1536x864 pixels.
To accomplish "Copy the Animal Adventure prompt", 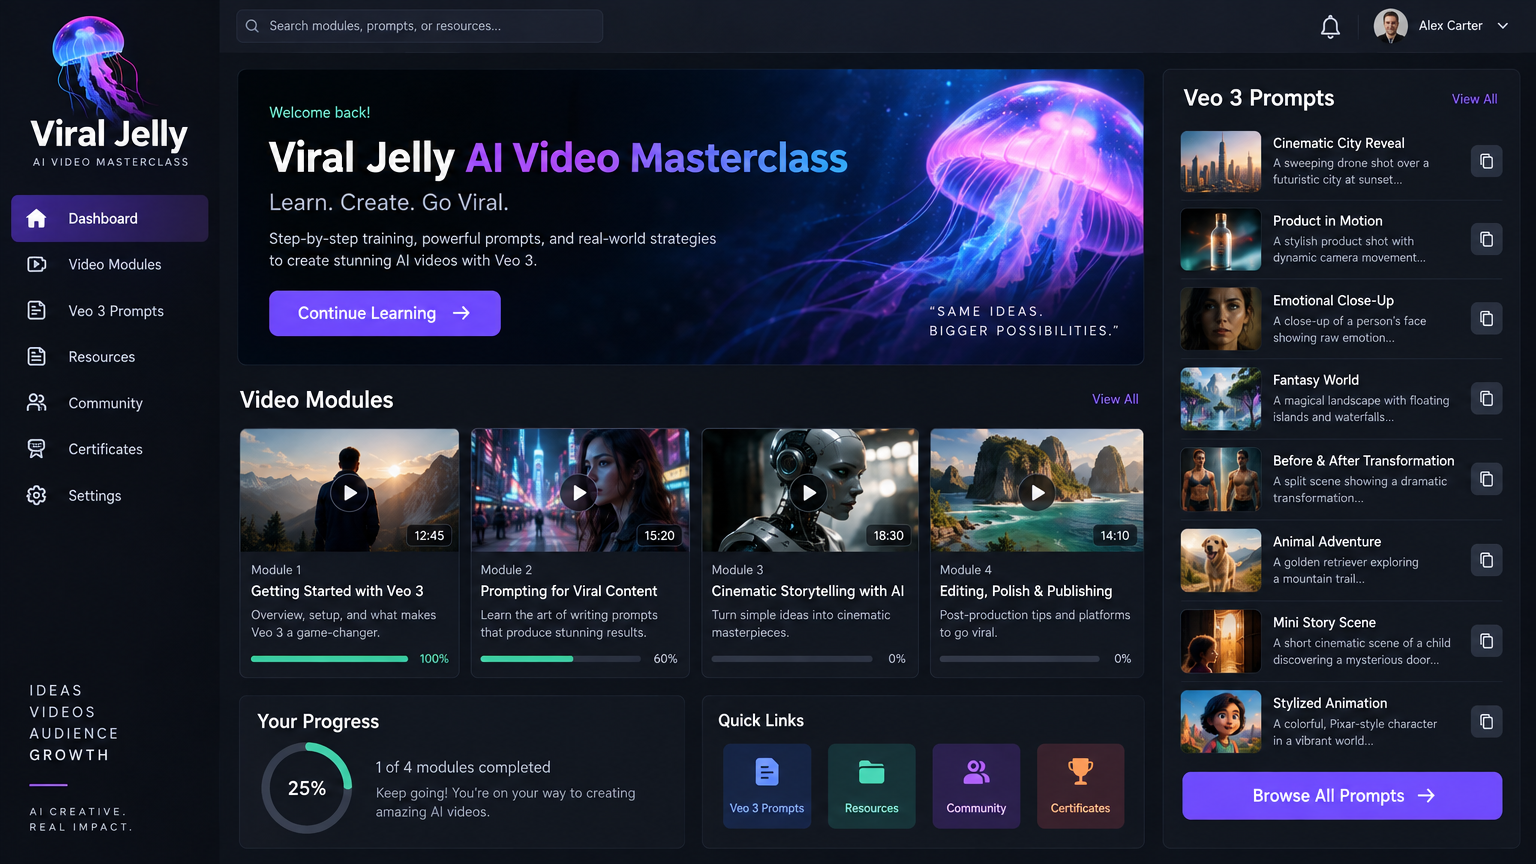I will [x=1486, y=560].
